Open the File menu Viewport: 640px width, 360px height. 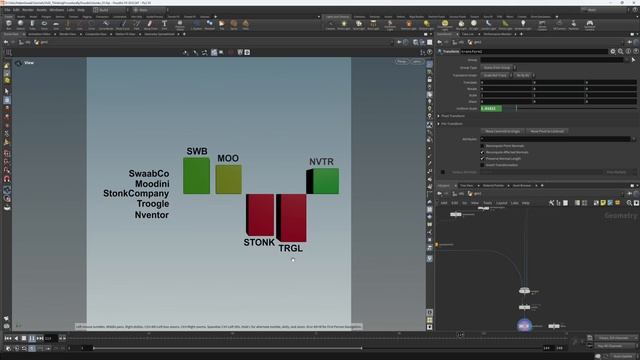(8, 10)
